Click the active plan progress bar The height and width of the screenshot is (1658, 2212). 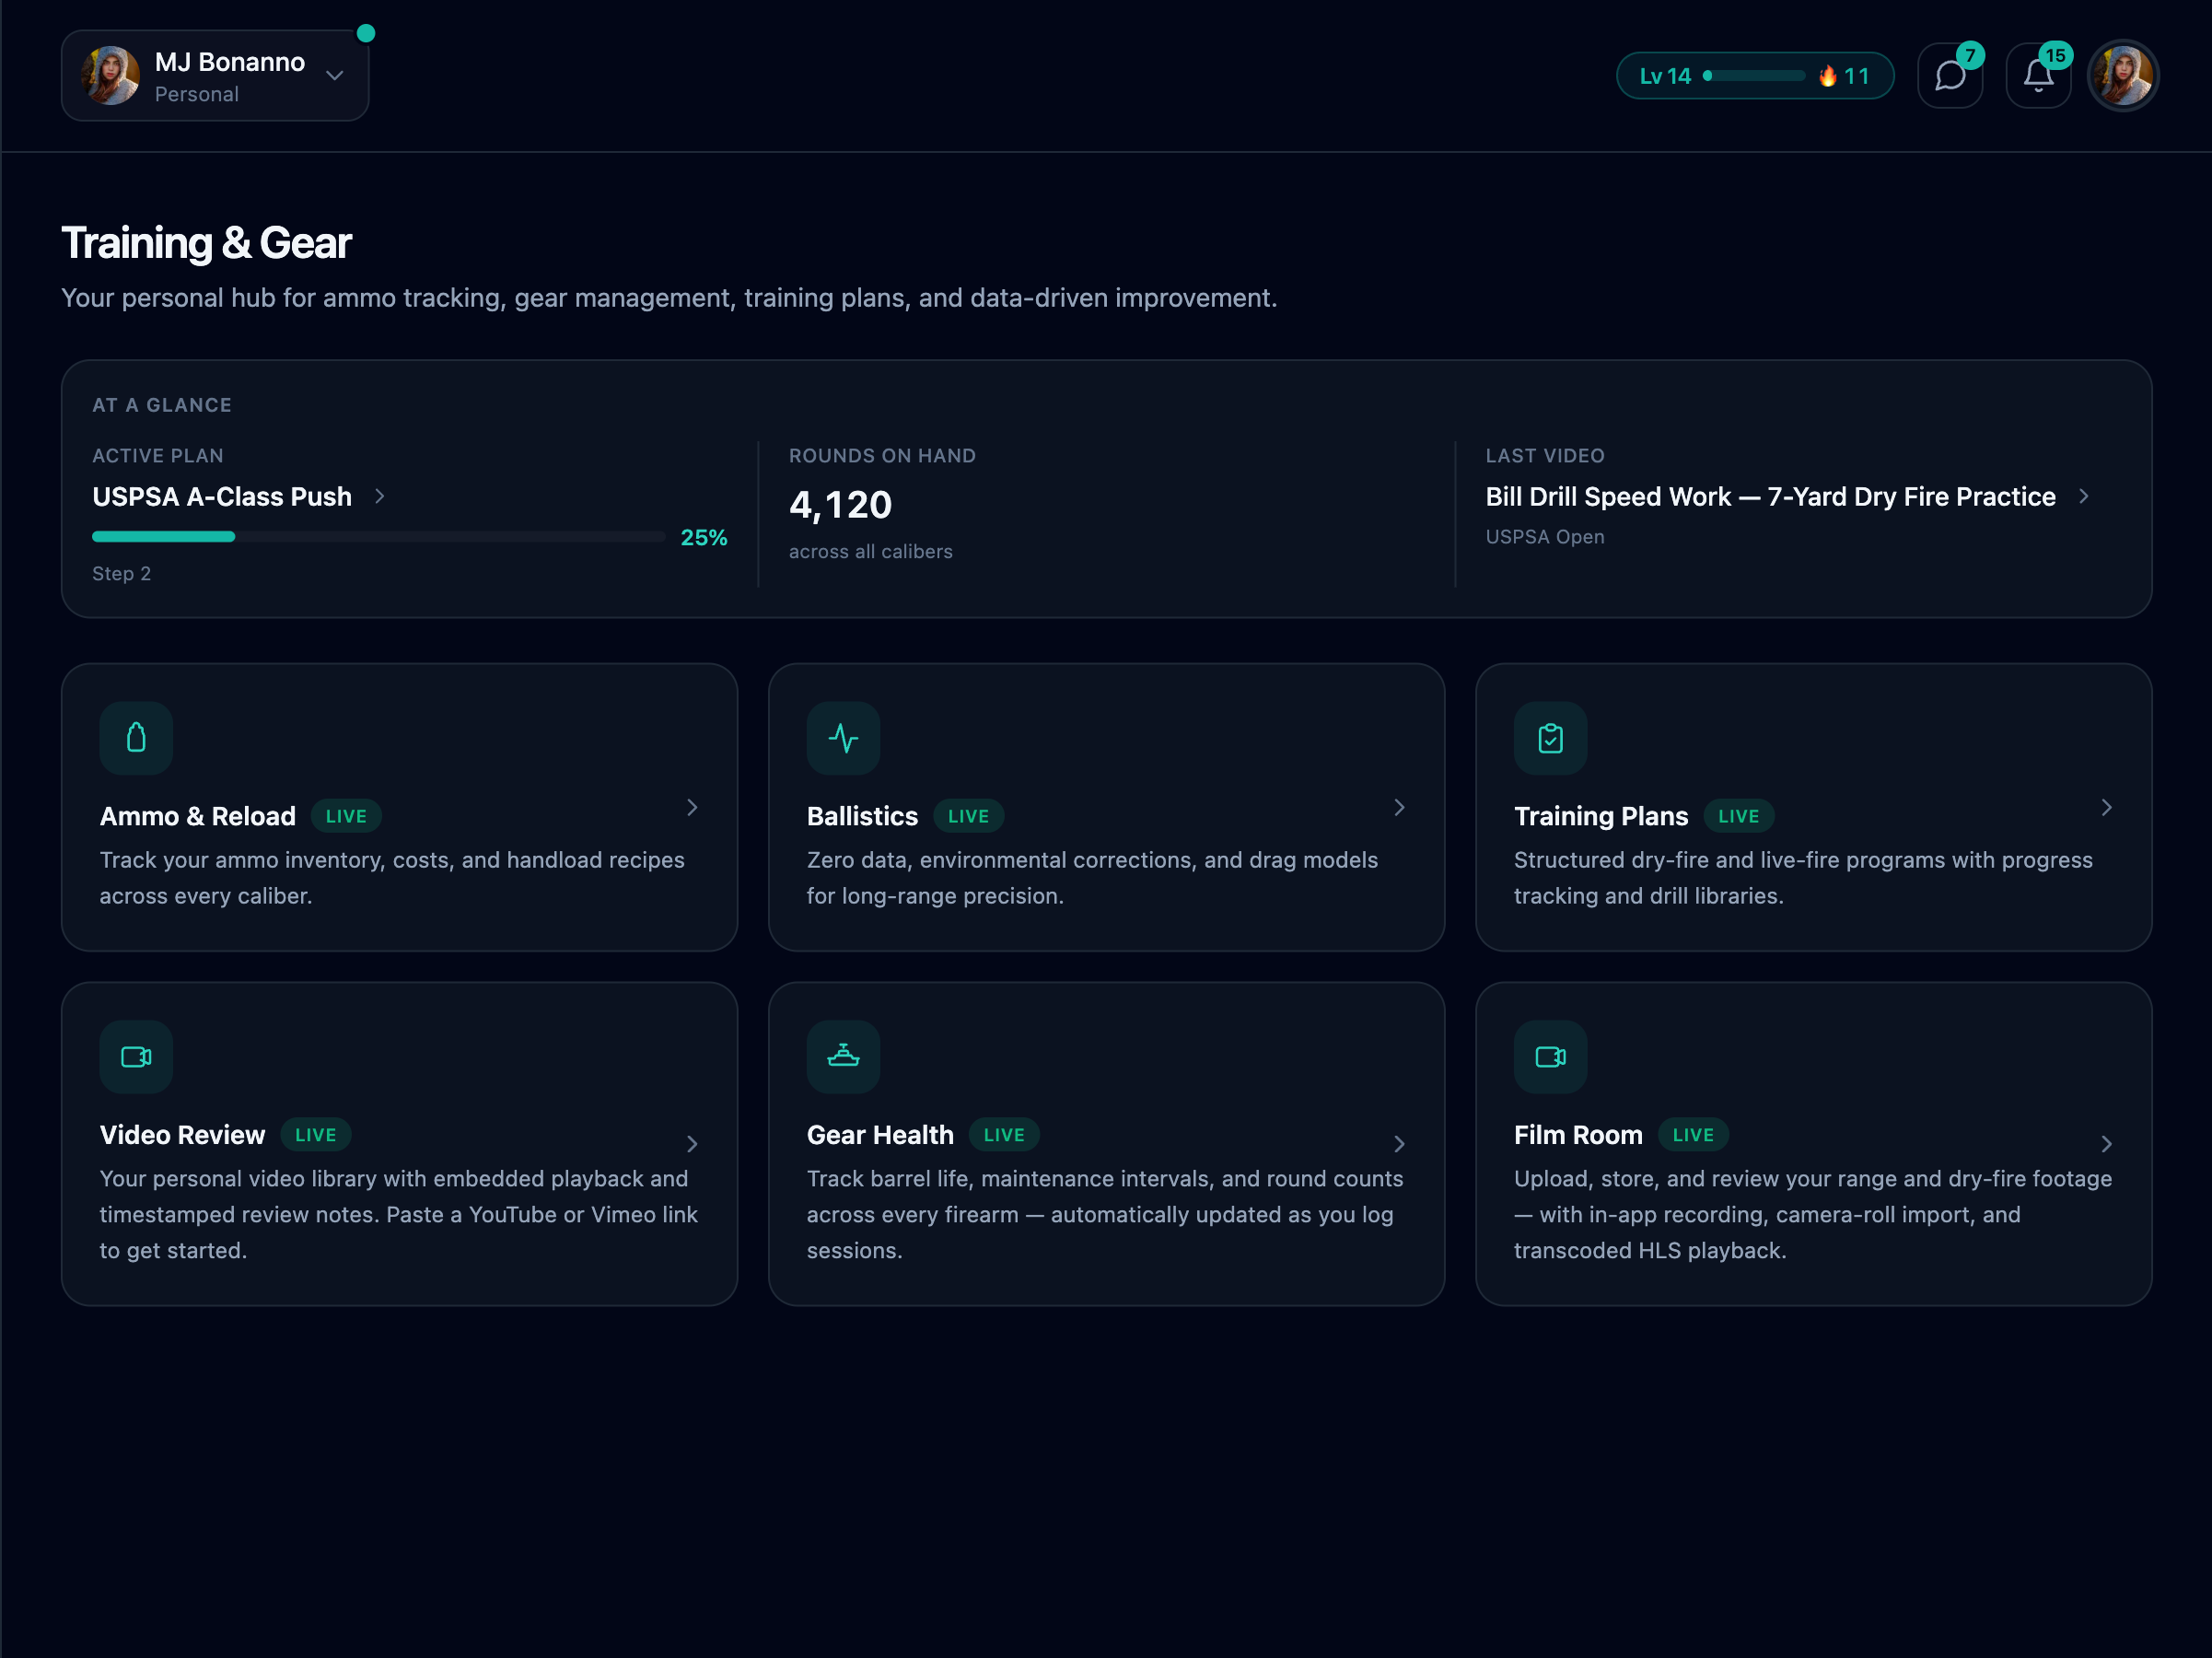click(378, 537)
